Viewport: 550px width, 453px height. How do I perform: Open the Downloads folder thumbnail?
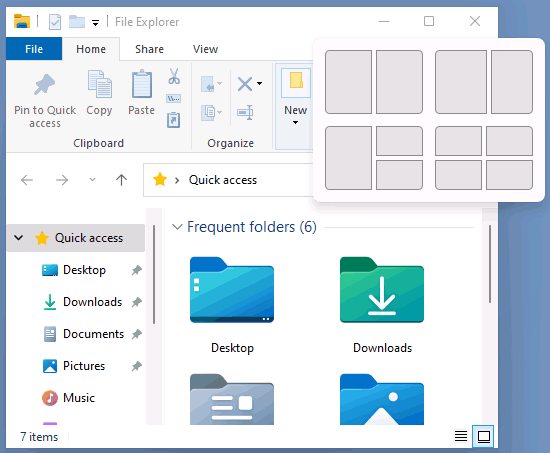click(x=382, y=290)
